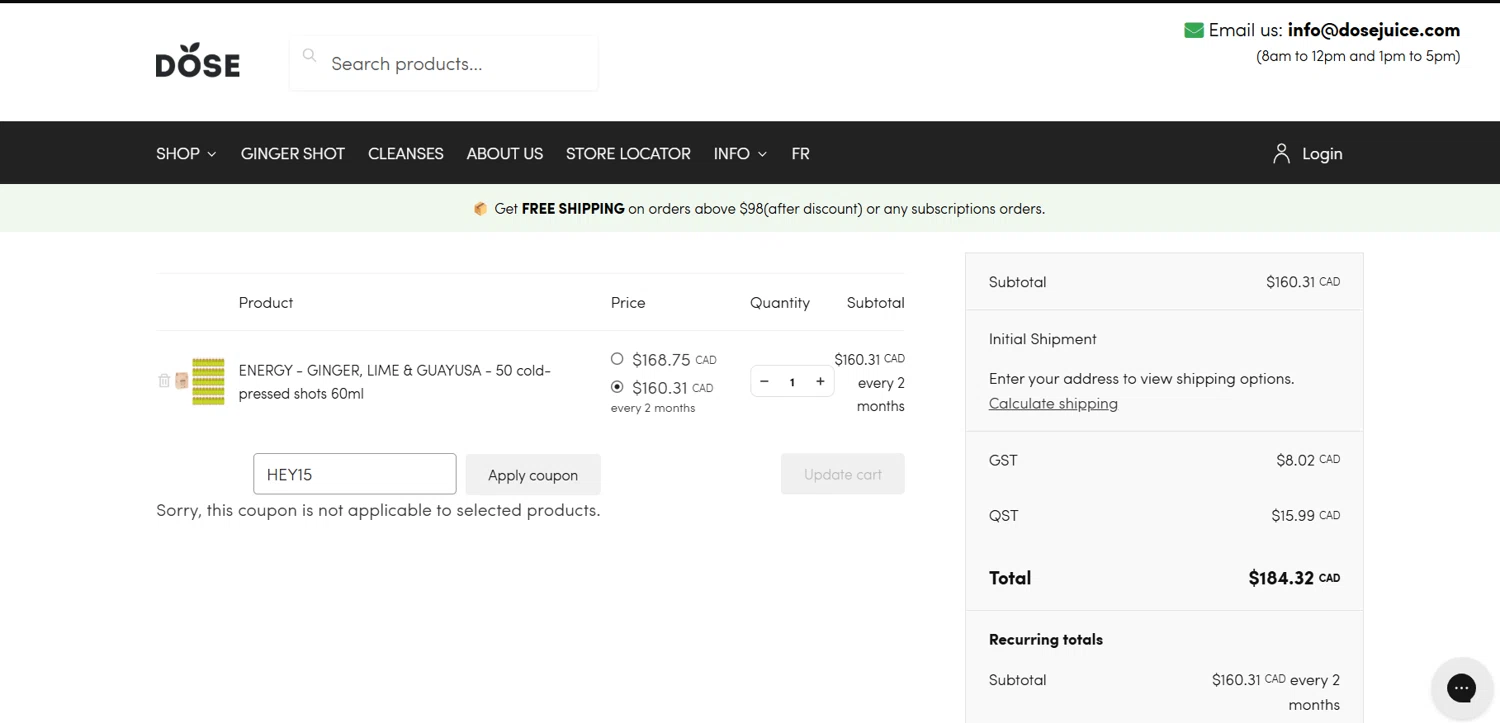Open STORE LOCATOR
The image size is (1500, 723).
(628, 153)
